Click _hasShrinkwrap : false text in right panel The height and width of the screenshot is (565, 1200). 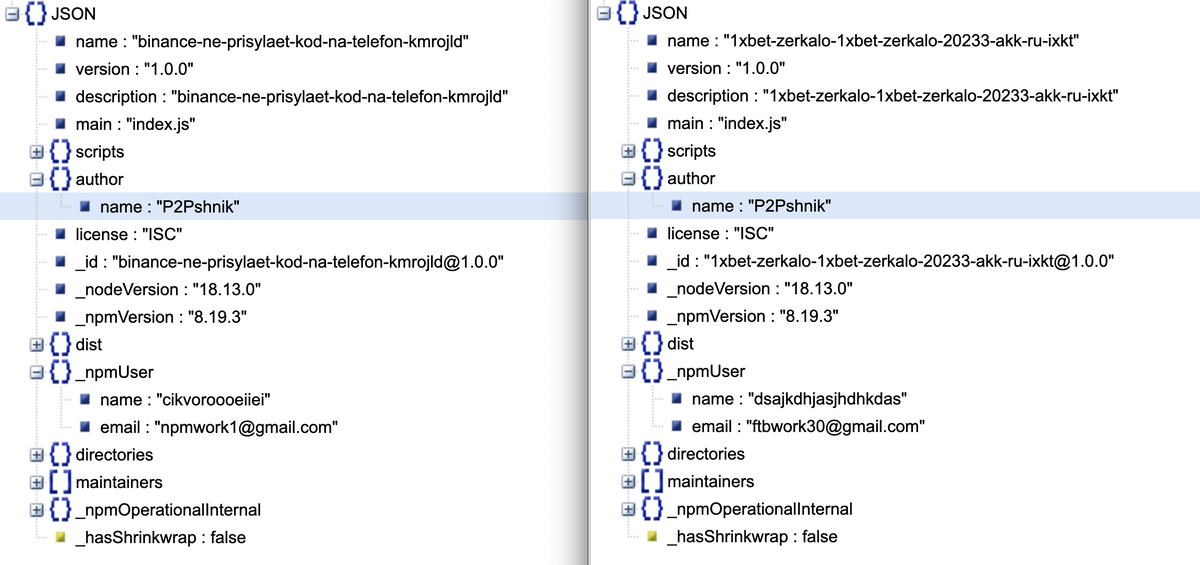[x=753, y=537]
